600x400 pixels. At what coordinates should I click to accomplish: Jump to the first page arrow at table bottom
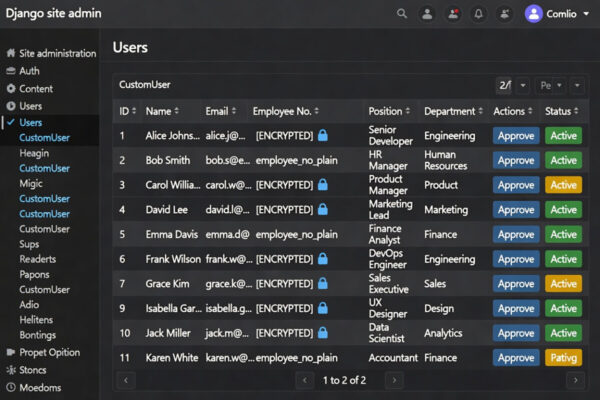pos(126,380)
